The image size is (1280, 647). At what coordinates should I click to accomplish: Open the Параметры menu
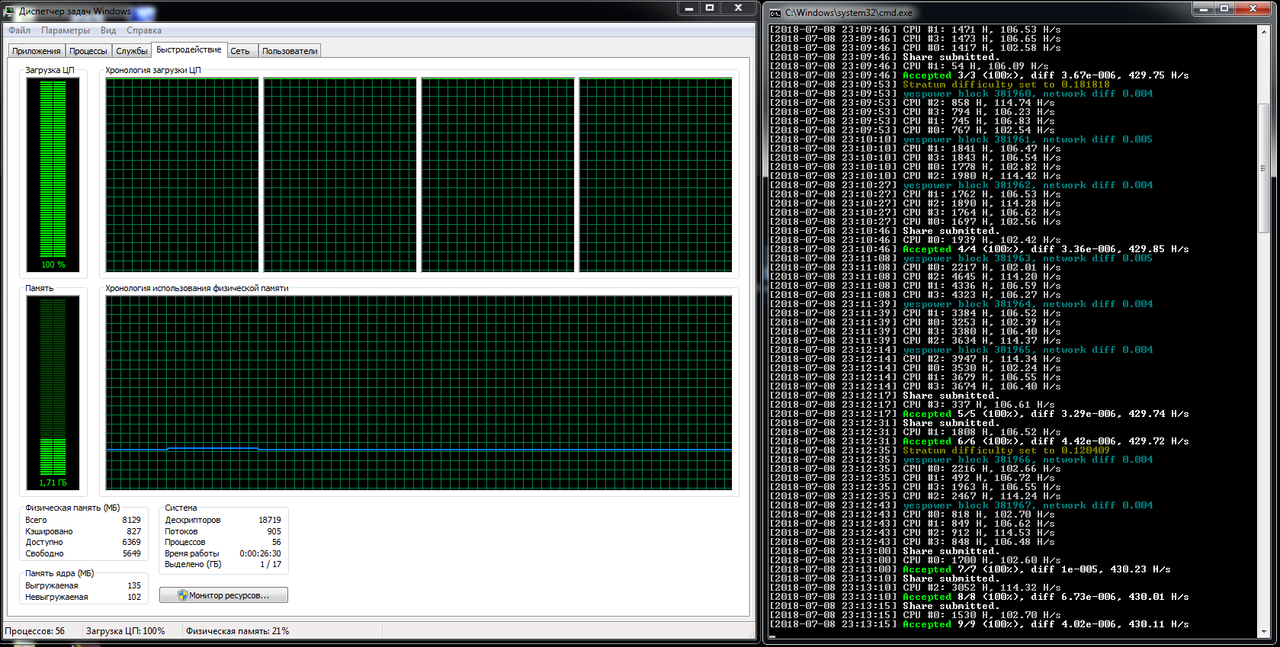(65, 31)
